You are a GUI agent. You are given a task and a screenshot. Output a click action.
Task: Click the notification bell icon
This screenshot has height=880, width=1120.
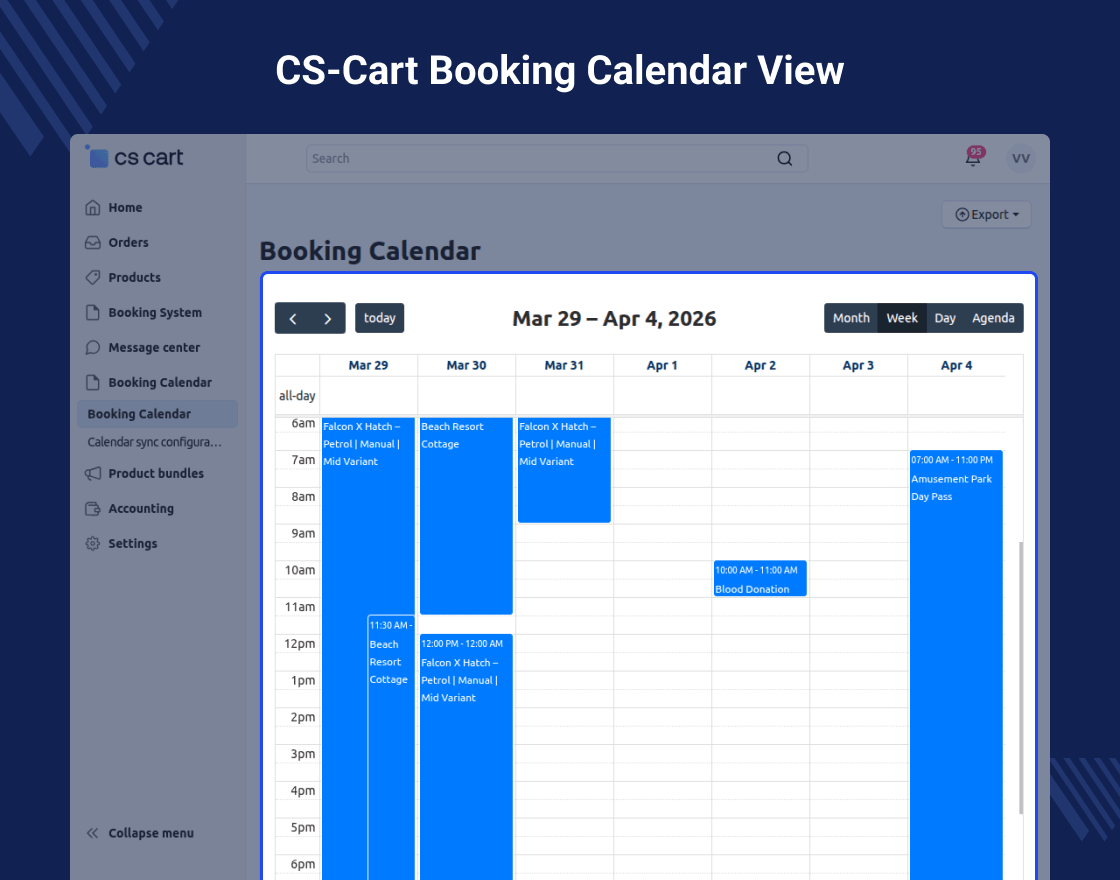973,159
